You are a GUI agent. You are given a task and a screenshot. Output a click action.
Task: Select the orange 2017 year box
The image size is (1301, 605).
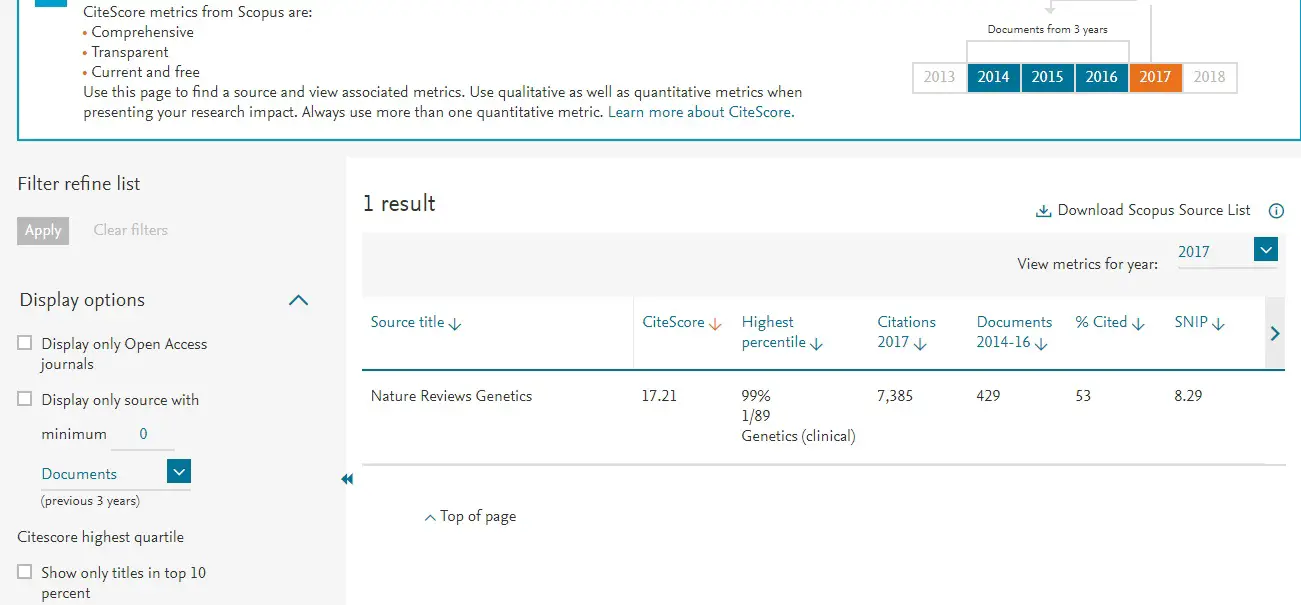(x=1155, y=77)
